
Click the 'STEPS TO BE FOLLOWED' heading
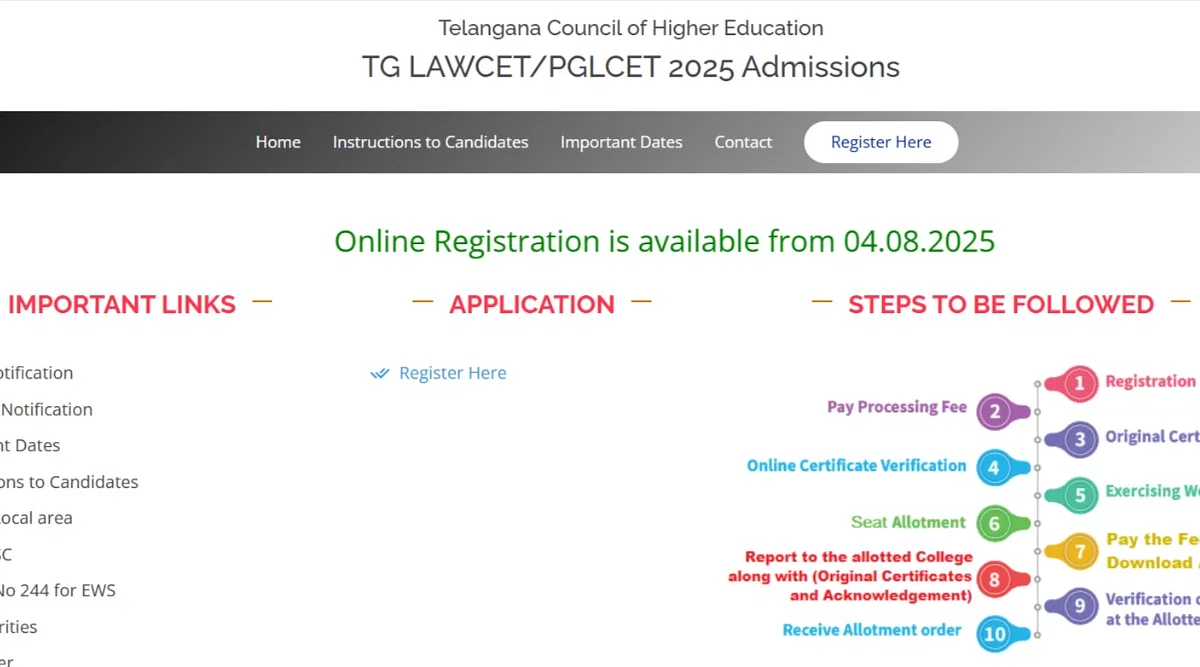pos(1001,304)
